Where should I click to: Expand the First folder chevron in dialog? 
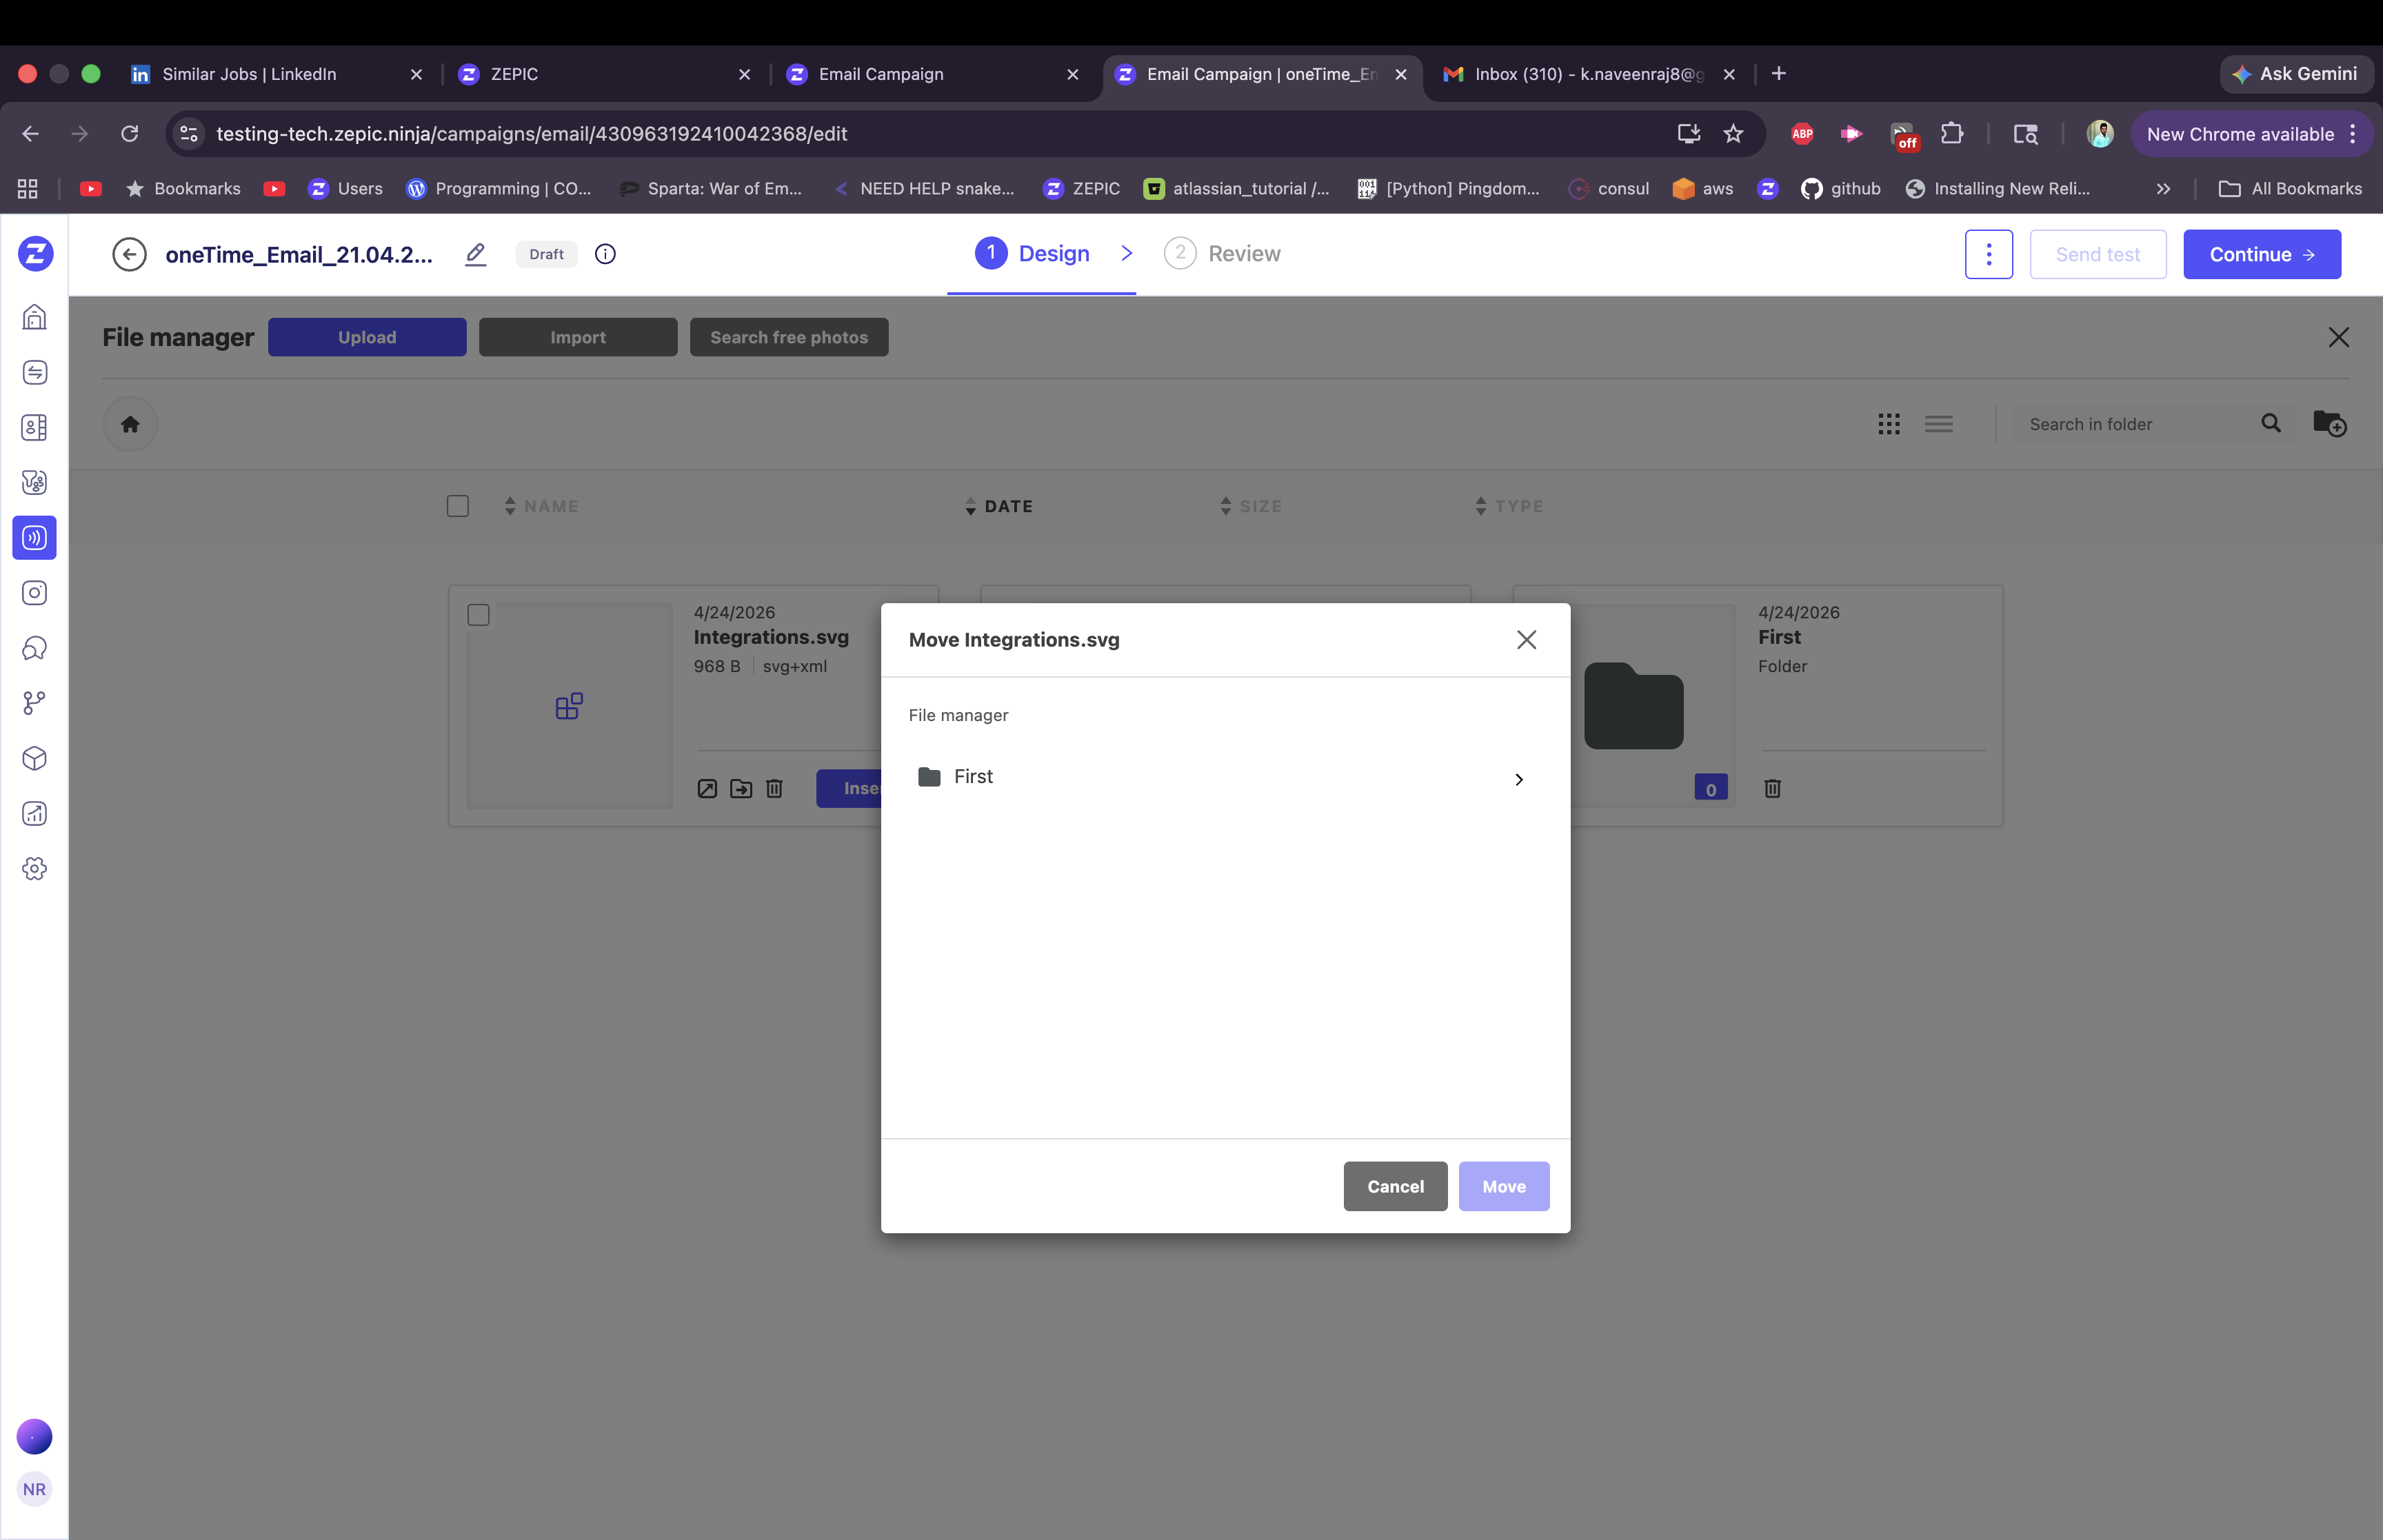1518,779
